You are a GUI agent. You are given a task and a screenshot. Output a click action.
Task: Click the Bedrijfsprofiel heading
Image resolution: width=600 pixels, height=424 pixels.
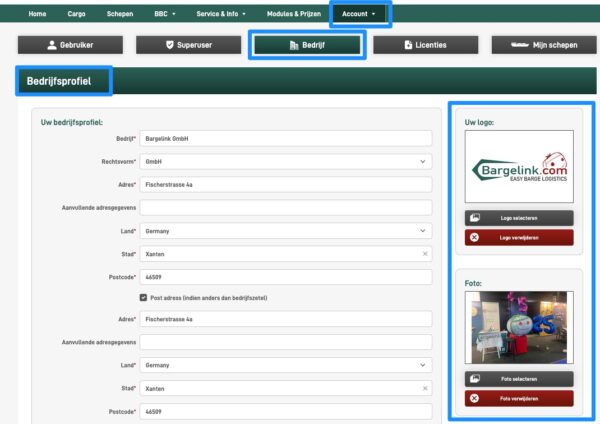pyautogui.click(x=59, y=81)
